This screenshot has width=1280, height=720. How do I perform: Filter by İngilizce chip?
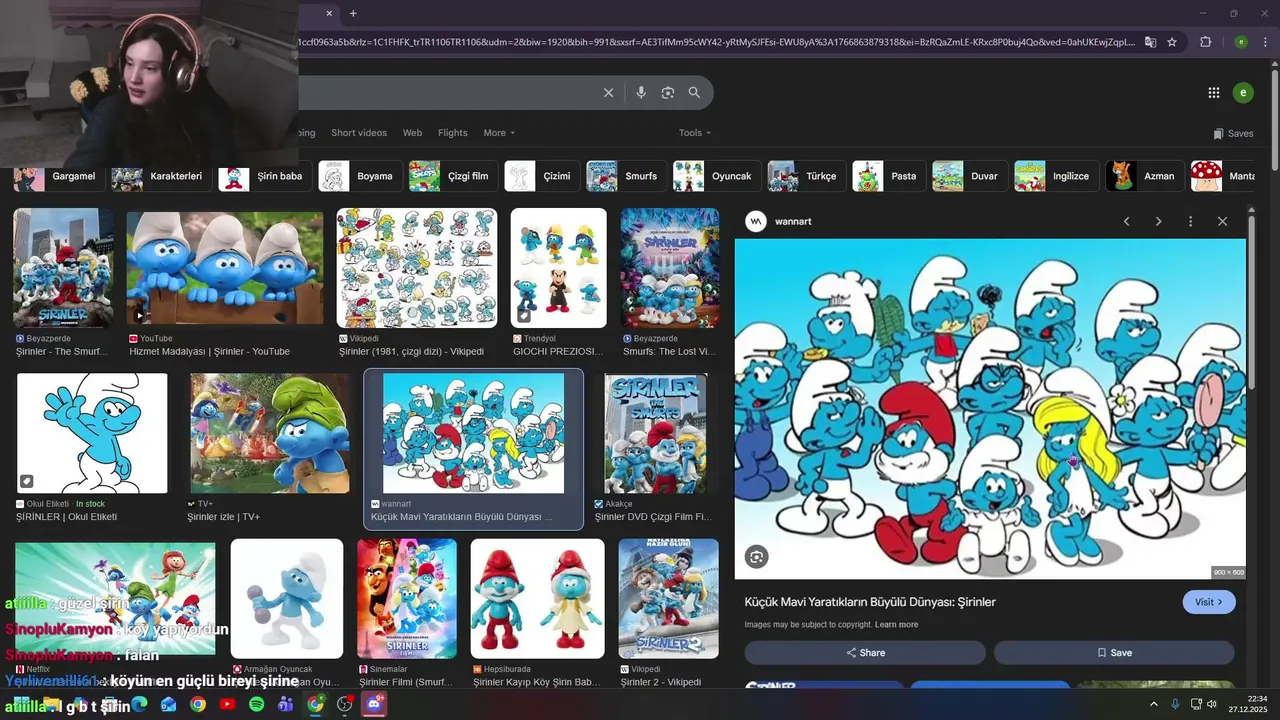click(1055, 176)
